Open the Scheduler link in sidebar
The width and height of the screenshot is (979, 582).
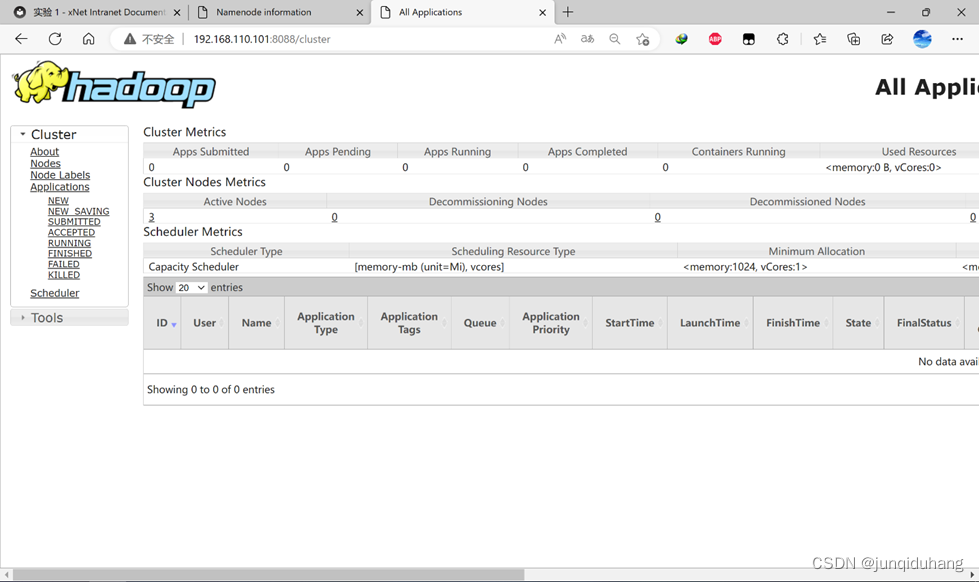54,293
